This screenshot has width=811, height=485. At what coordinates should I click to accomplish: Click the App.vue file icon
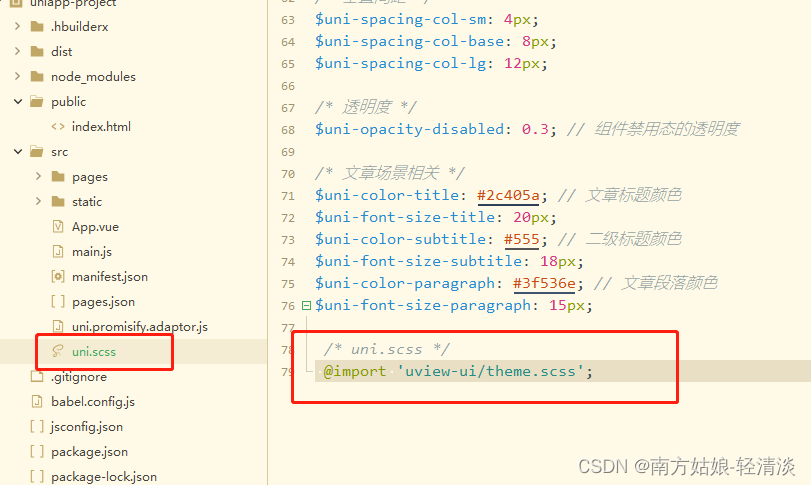pyautogui.click(x=58, y=226)
